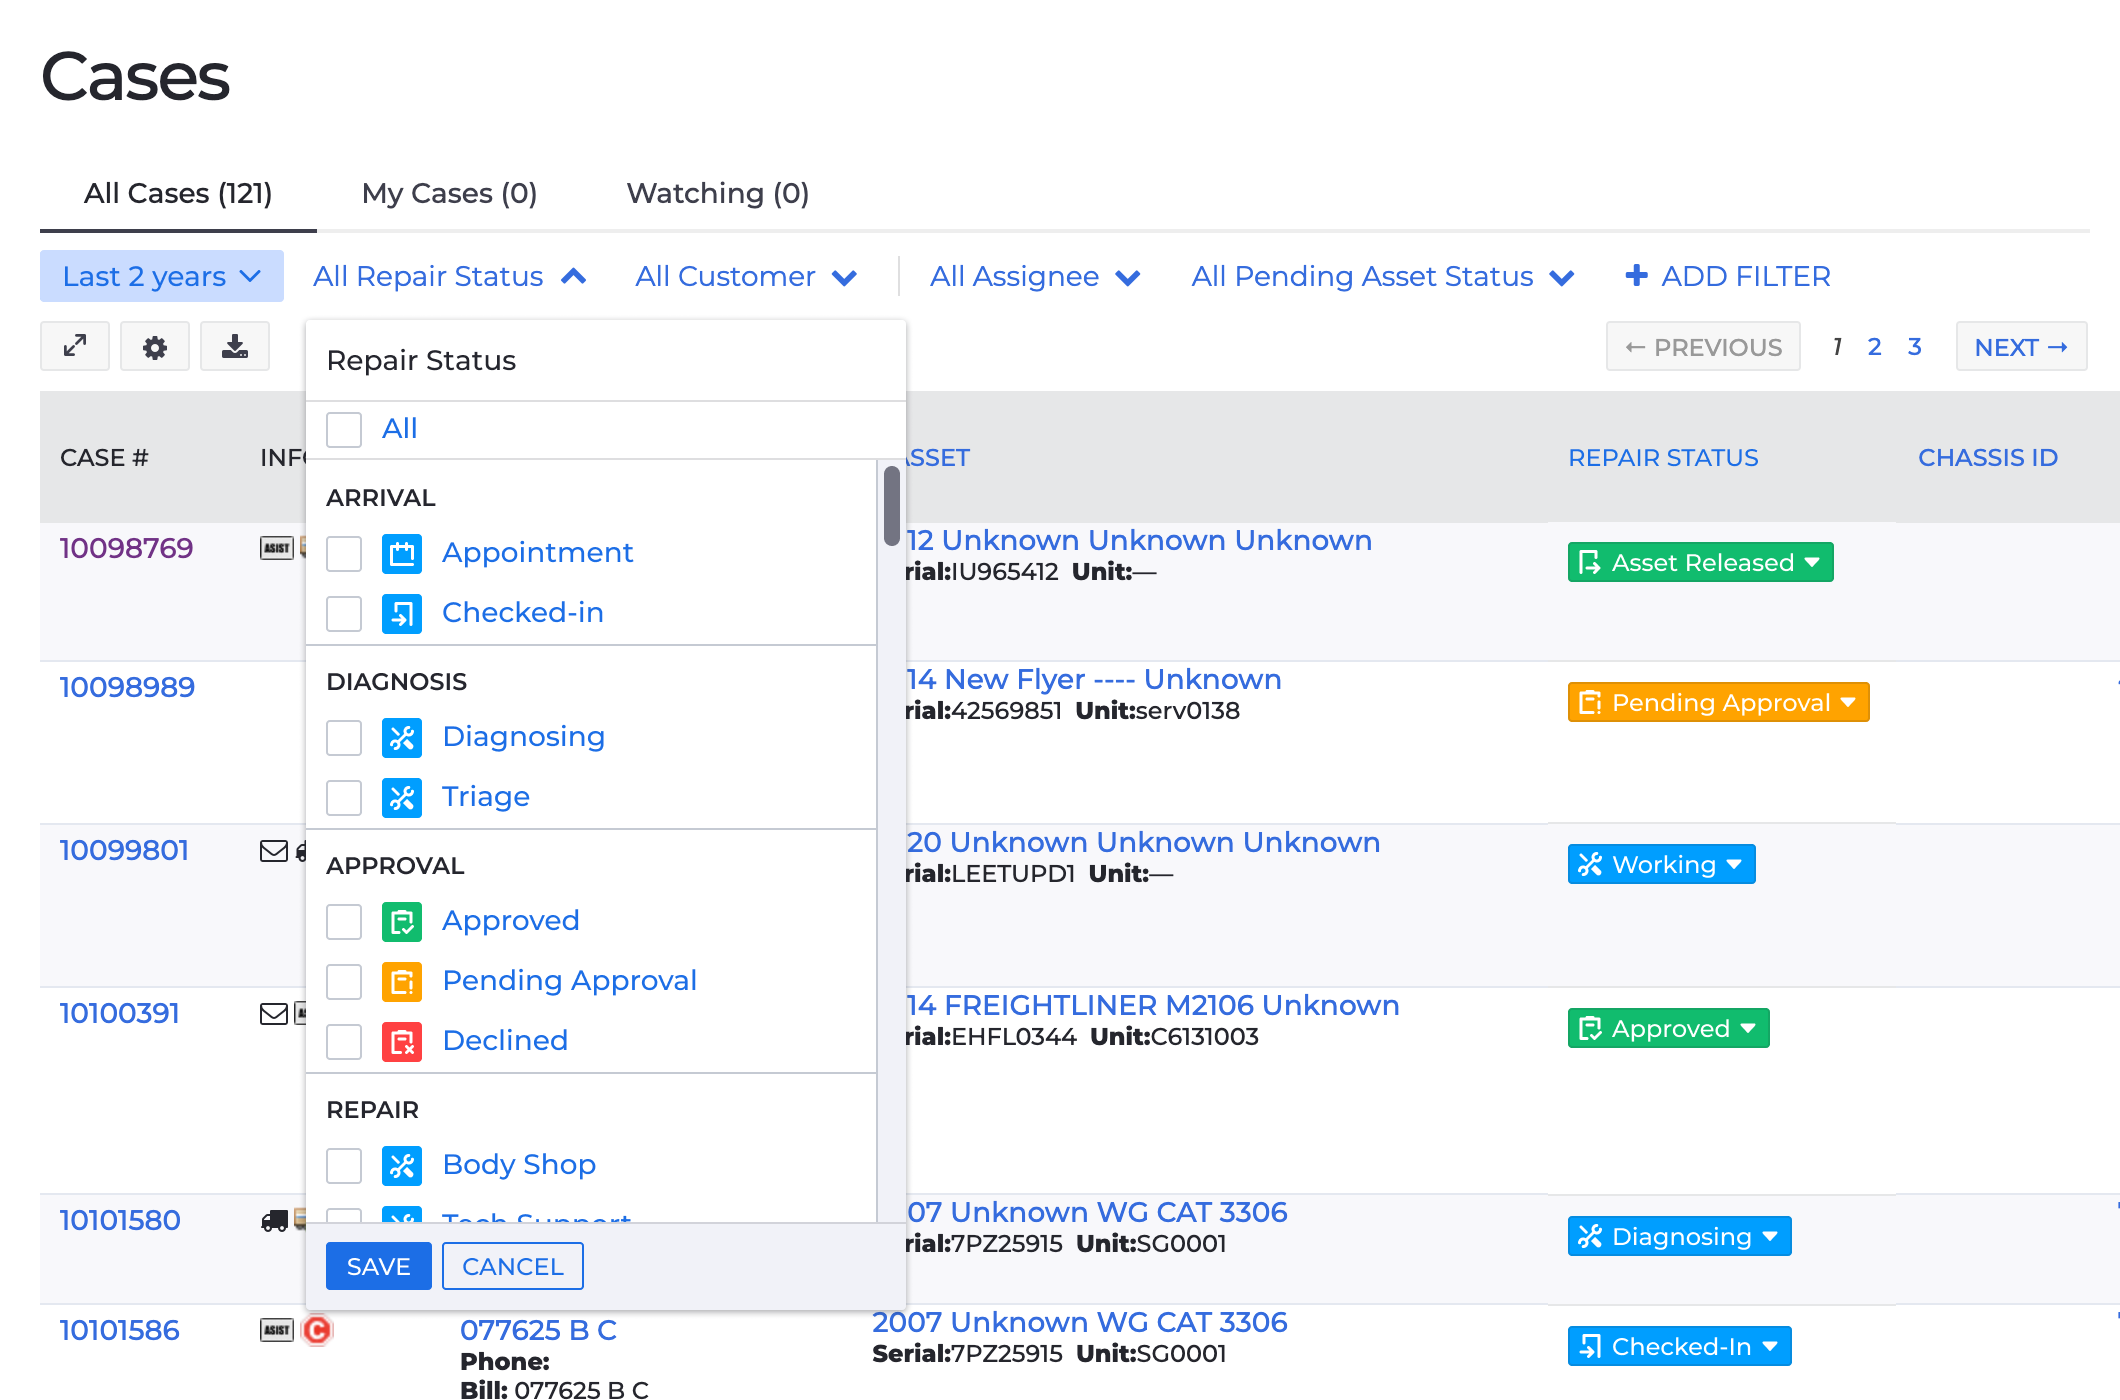Click ASIST badge icon on case 10098769
Image resolution: width=2120 pixels, height=1400 pixels.
tap(276, 548)
